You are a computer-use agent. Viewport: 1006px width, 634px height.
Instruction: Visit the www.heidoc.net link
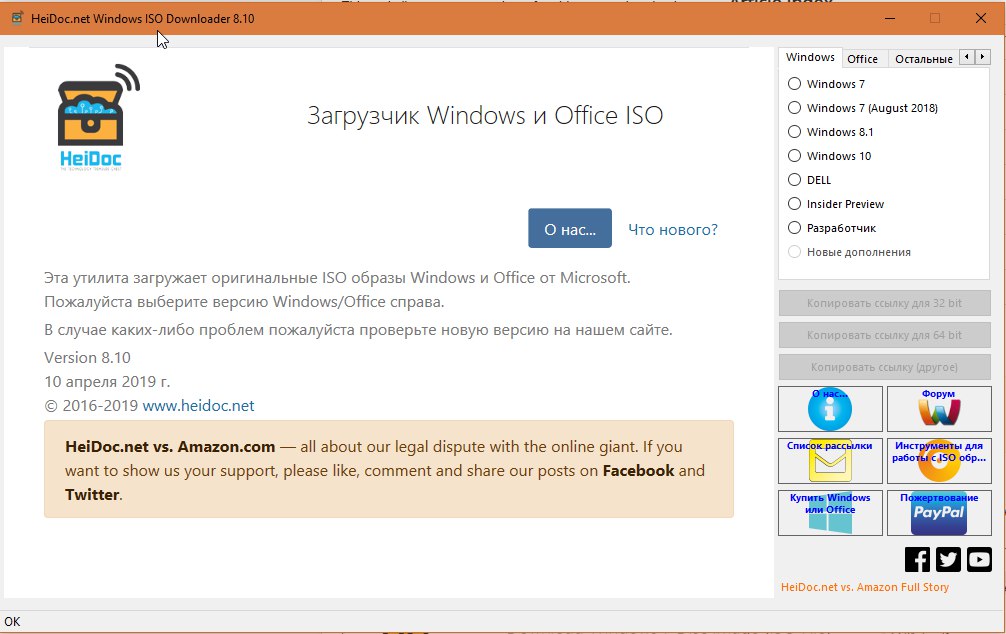(x=198, y=406)
